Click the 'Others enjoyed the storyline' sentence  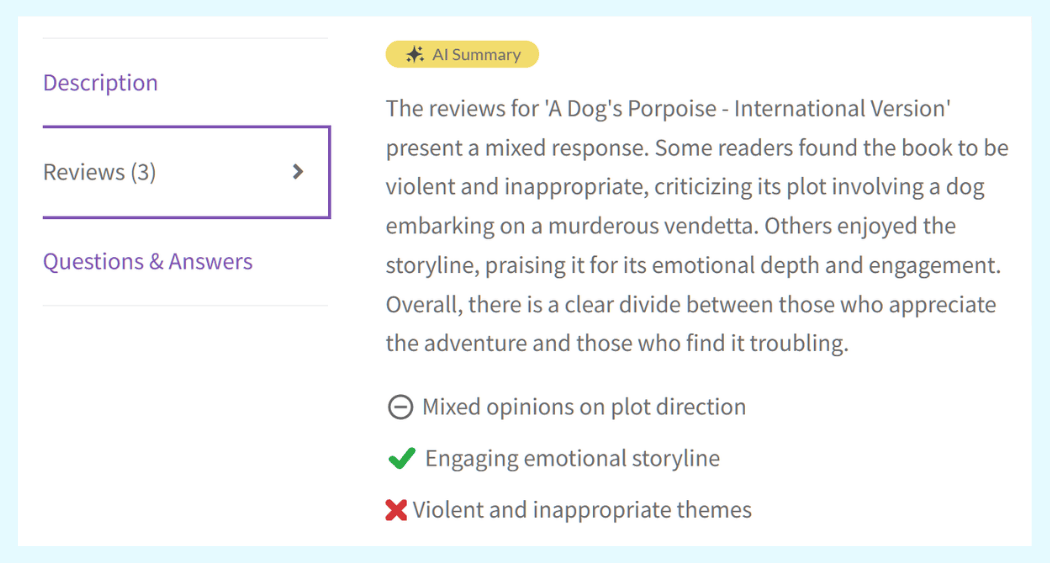tap(860, 226)
